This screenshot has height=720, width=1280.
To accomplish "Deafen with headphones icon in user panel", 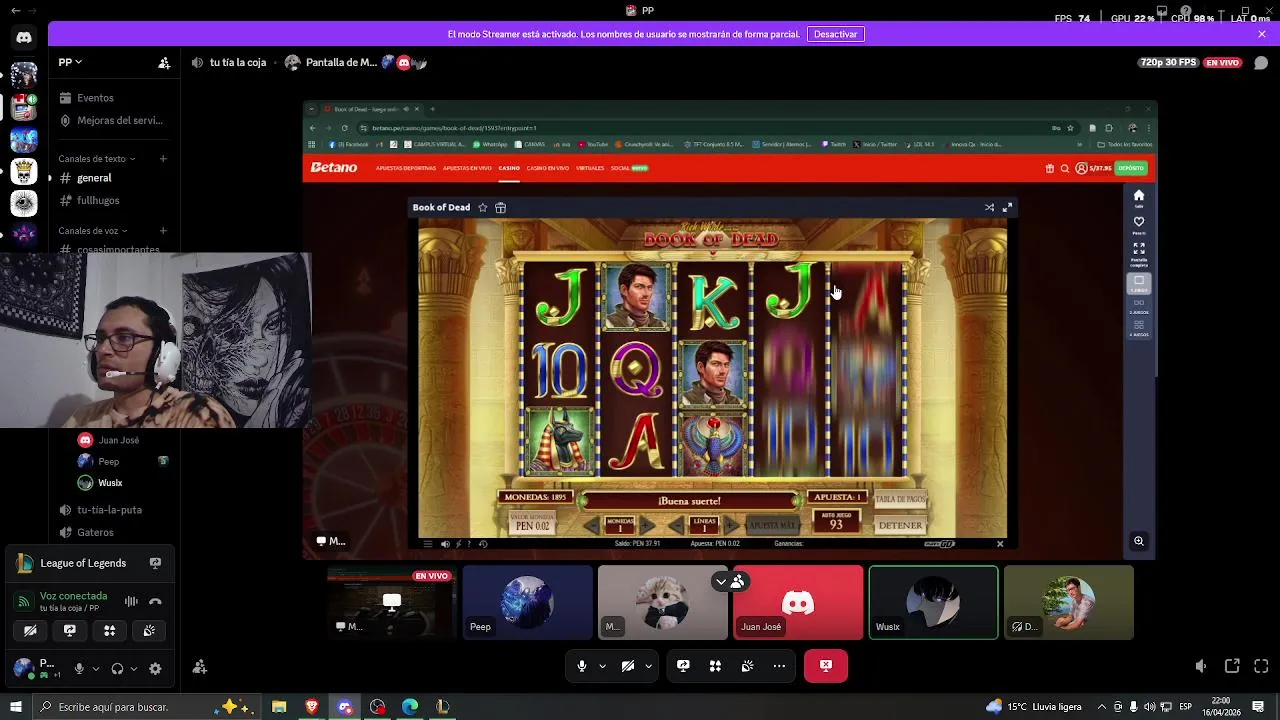I will (117, 668).
